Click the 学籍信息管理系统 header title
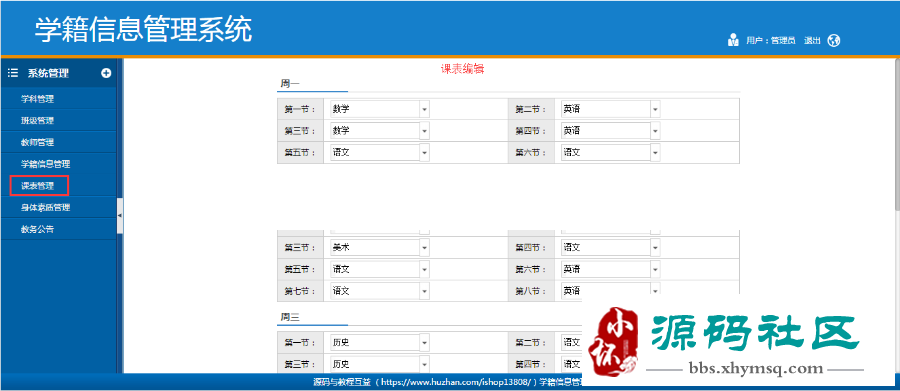 click(143, 30)
